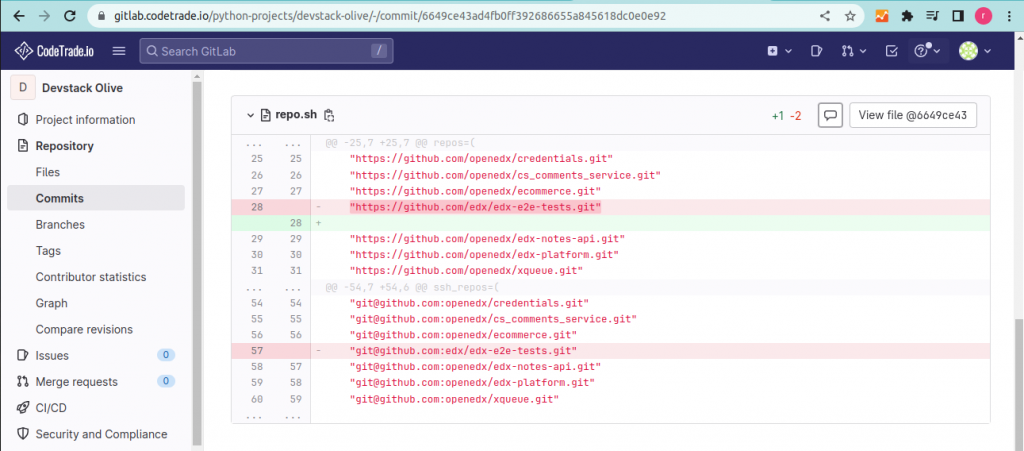The height and width of the screenshot is (451, 1024).
Task: Share this page via share icon
Action: (825, 16)
